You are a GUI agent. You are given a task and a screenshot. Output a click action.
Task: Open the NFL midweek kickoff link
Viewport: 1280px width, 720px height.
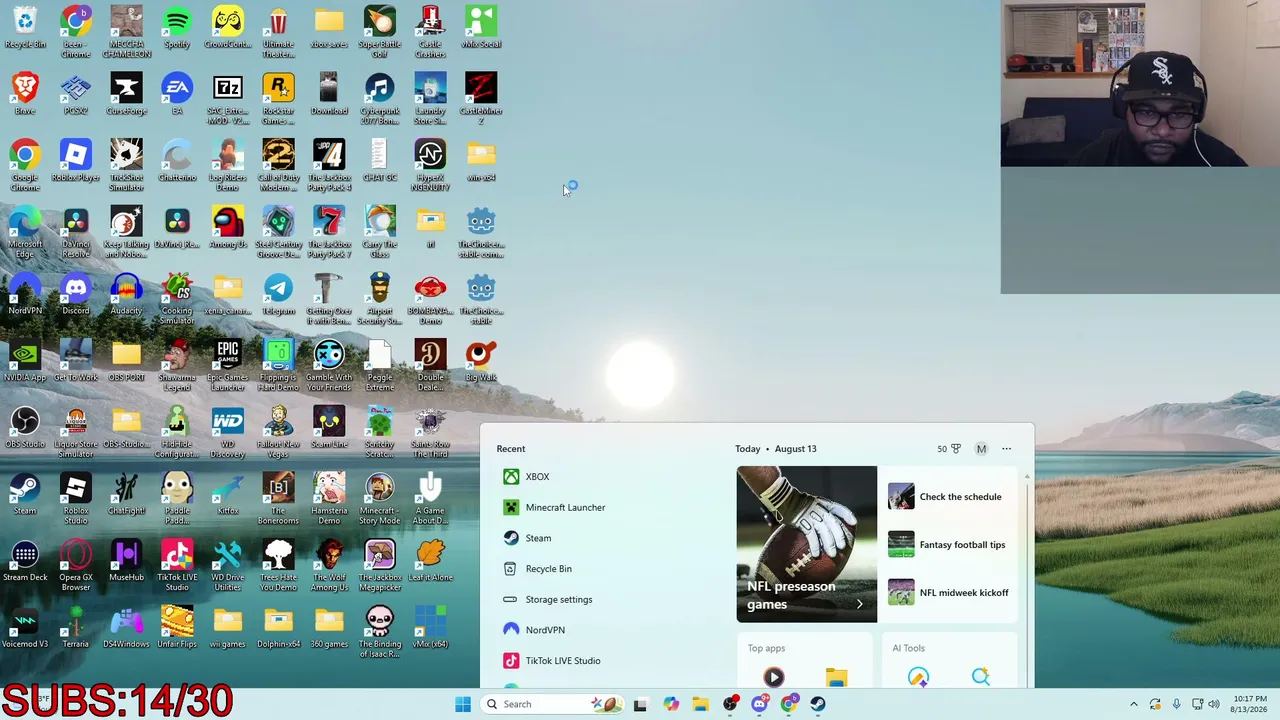(x=949, y=593)
